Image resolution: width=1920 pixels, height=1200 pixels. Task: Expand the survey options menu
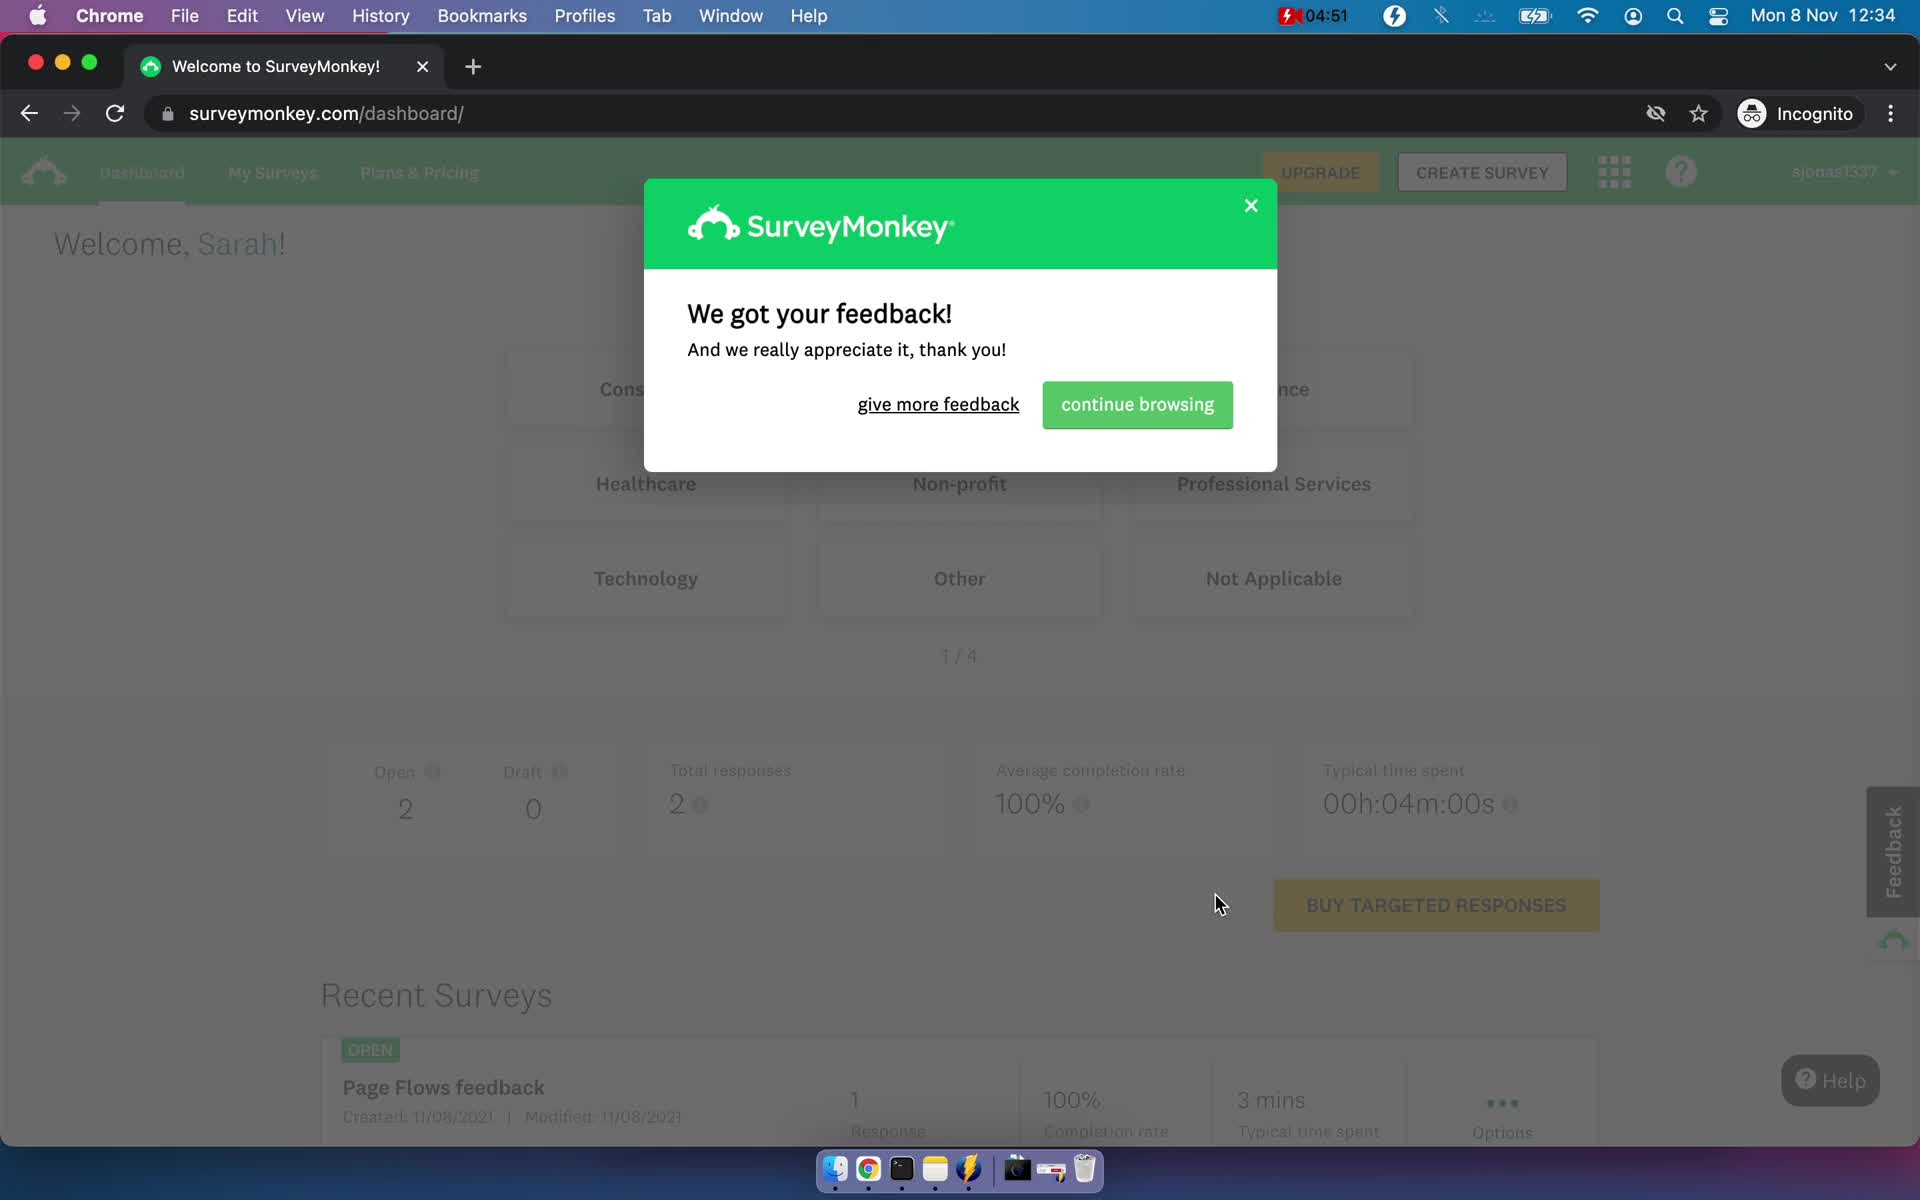pyautogui.click(x=1504, y=1100)
